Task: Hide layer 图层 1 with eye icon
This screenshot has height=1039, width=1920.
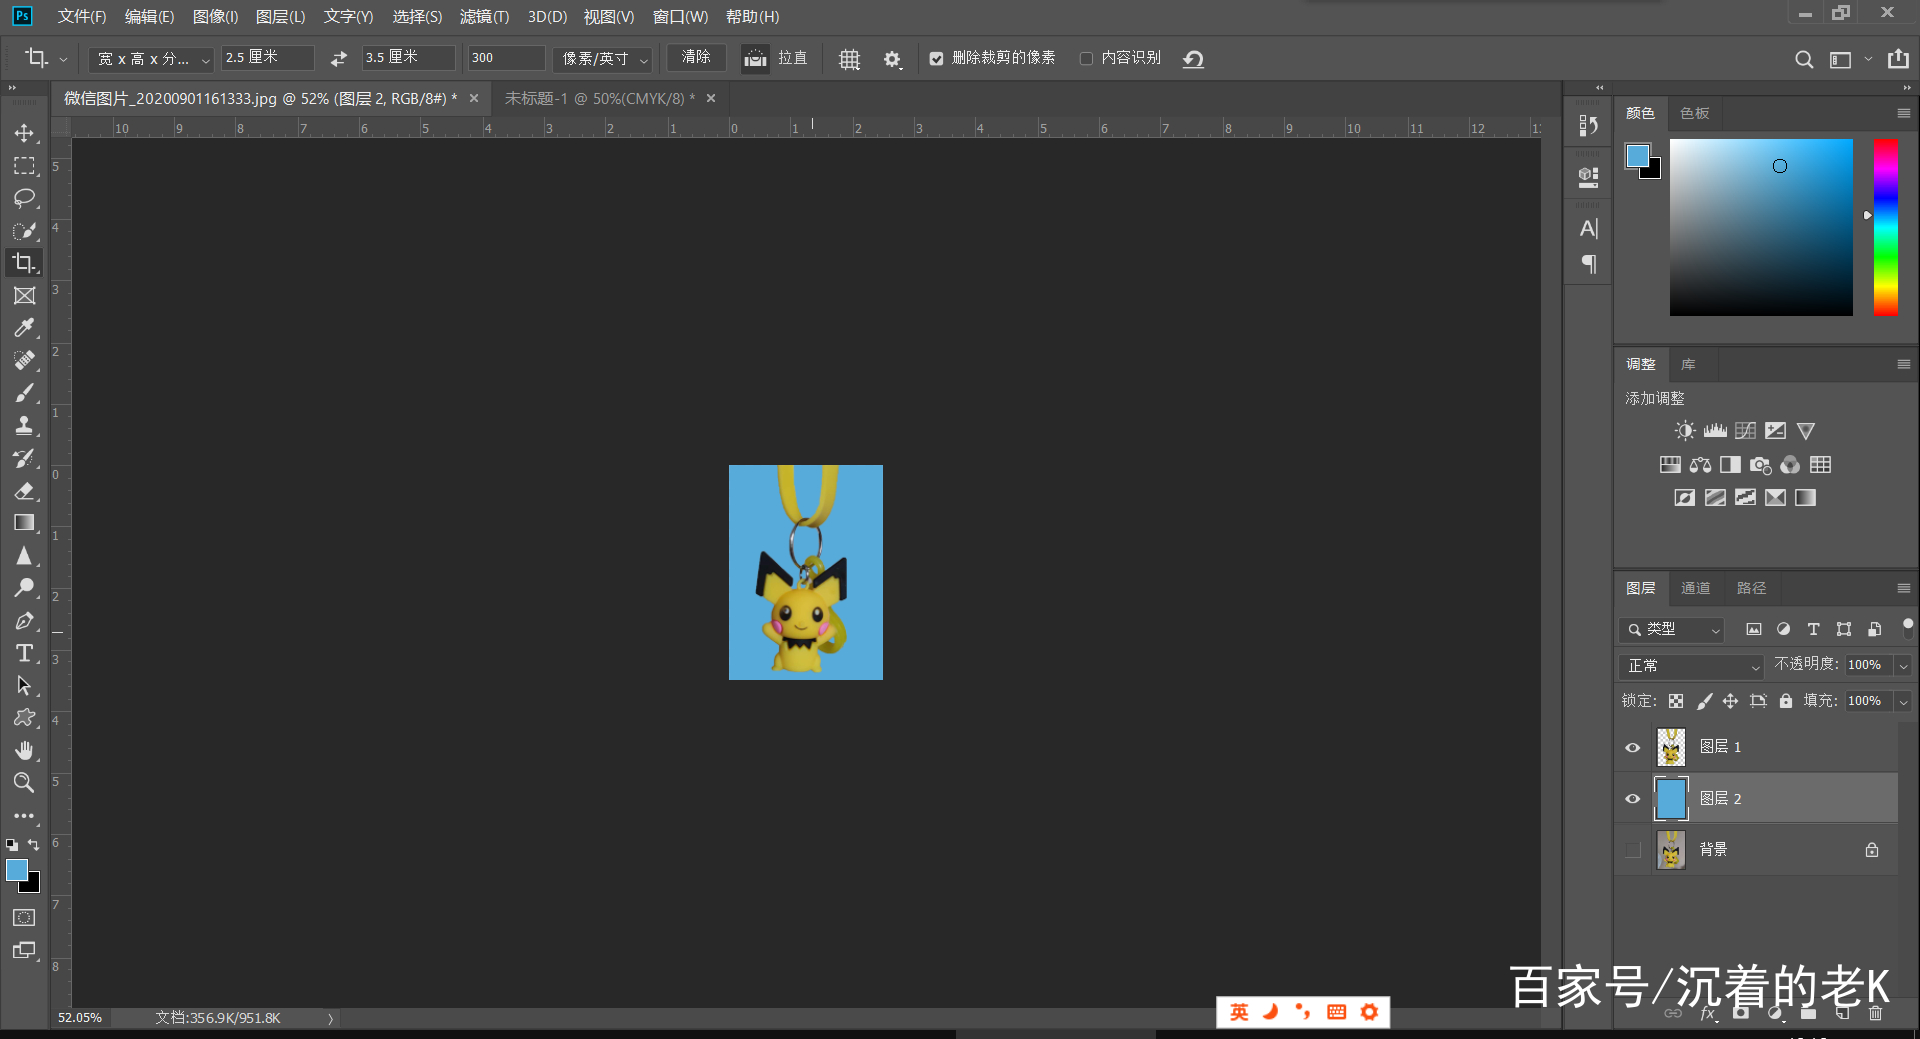Action: pos(1633,747)
